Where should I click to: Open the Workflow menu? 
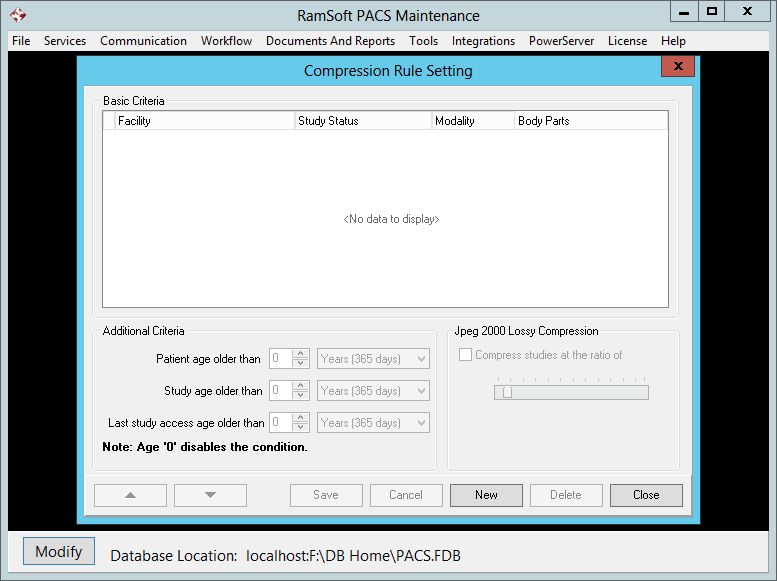pos(226,41)
